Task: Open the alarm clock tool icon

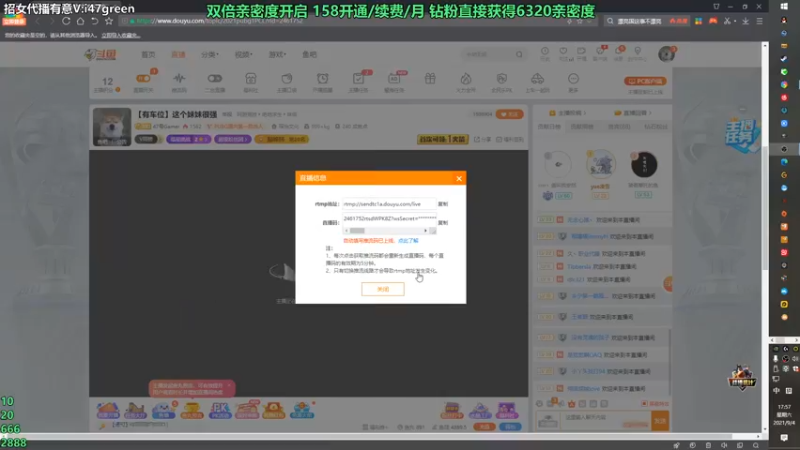Action: (322, 79)
